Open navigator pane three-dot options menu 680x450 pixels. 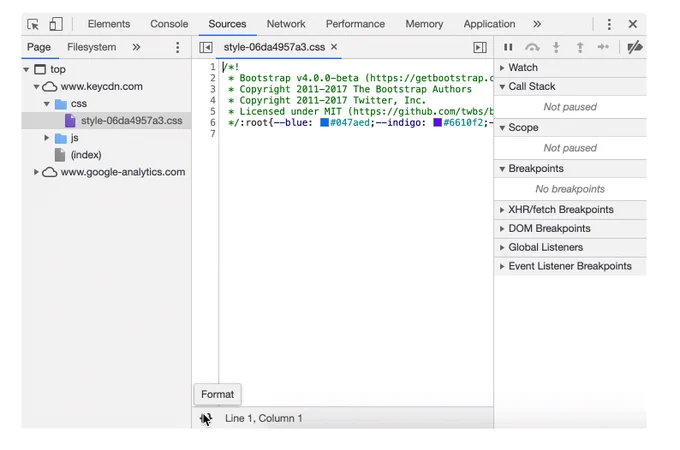[x=177, y=47]
